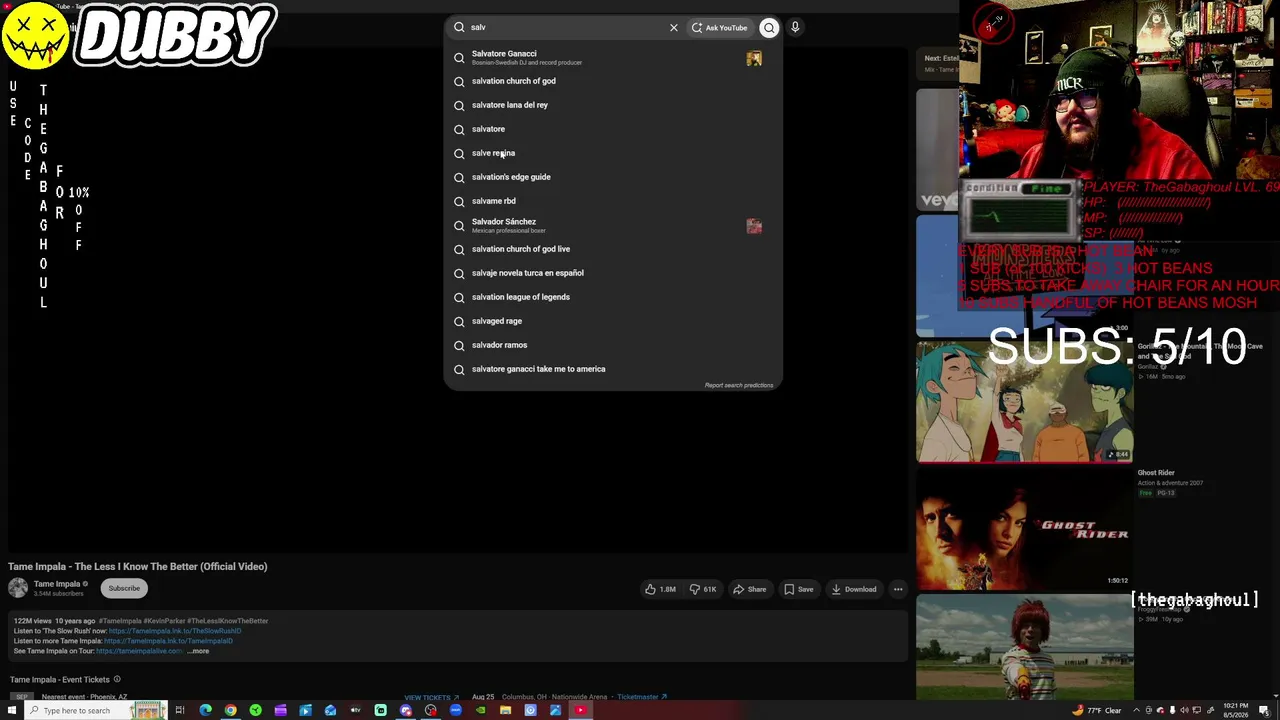Clear the YouTube search text with the X

[673, 28]
